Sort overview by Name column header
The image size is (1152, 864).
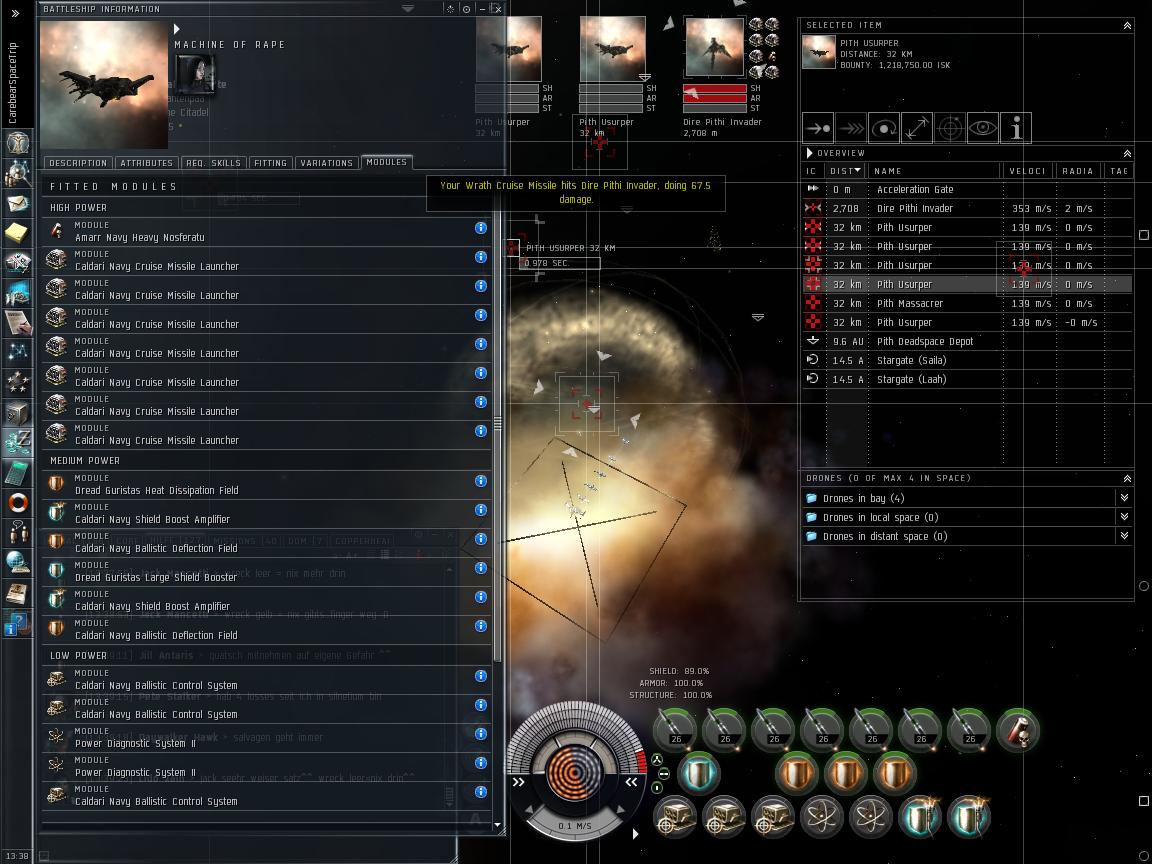pyautogui.click(x=933, y=171)
